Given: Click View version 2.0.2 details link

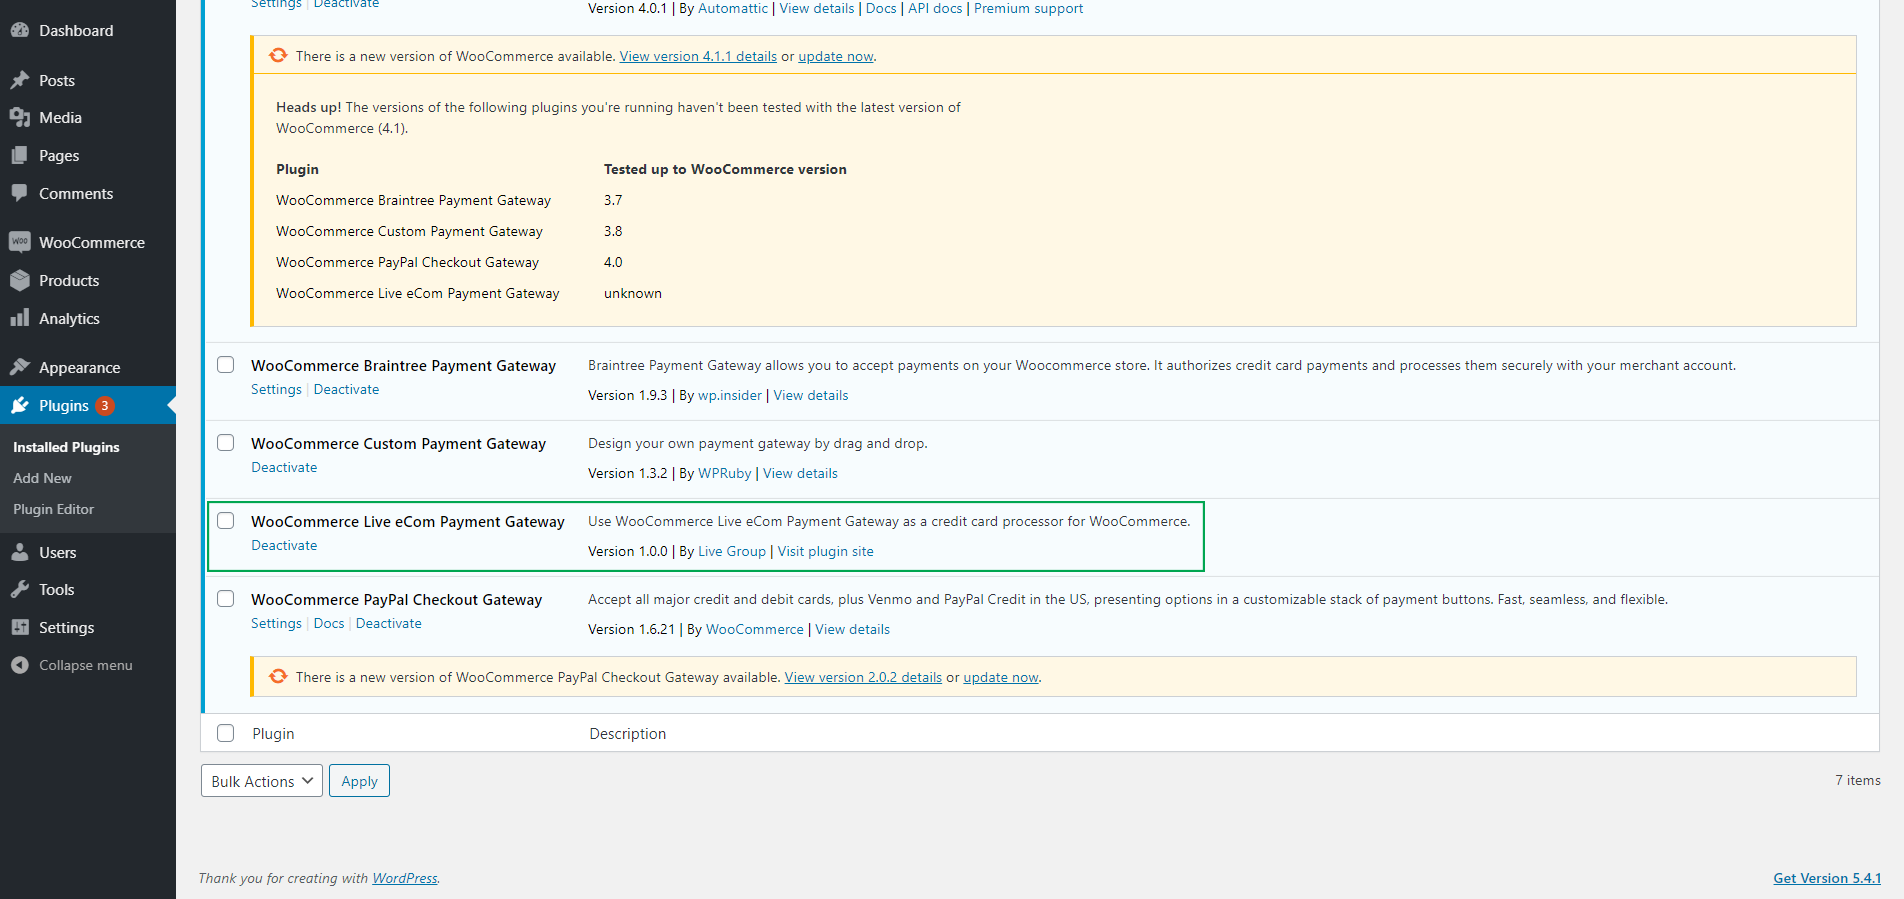Looking at the screenshot, I should [863, 677].
